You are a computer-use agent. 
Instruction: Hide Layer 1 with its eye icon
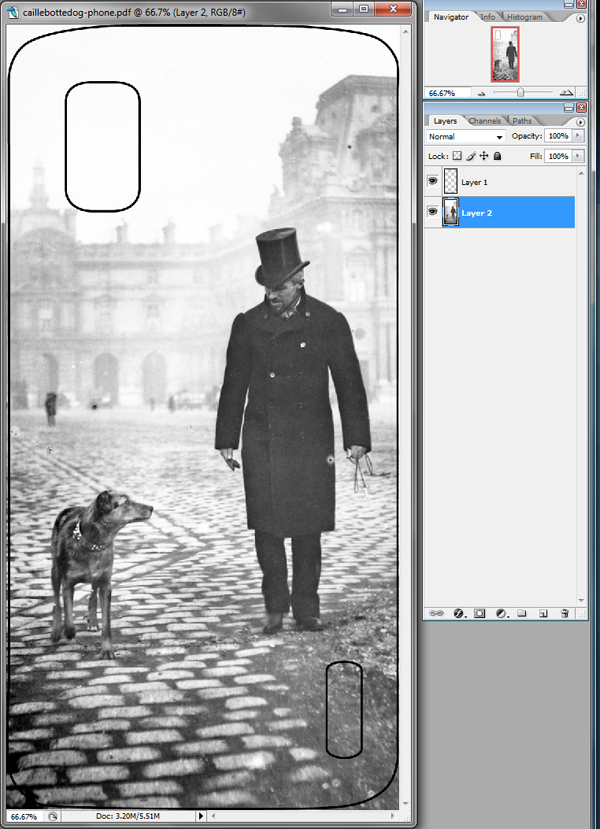(432, 181)
